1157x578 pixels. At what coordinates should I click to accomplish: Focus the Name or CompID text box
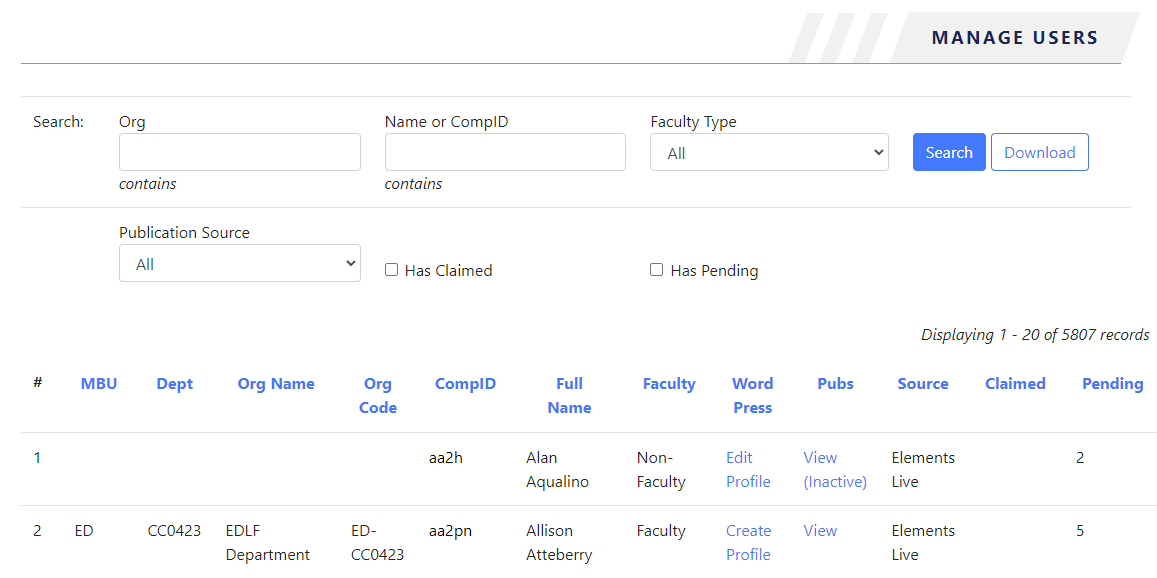click(505, 152)
